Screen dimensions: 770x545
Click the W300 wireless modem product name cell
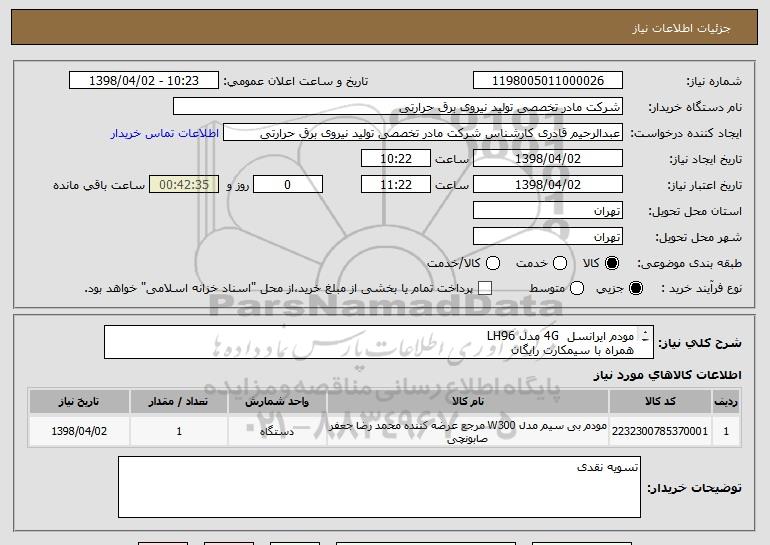click(x=468, y=432)
